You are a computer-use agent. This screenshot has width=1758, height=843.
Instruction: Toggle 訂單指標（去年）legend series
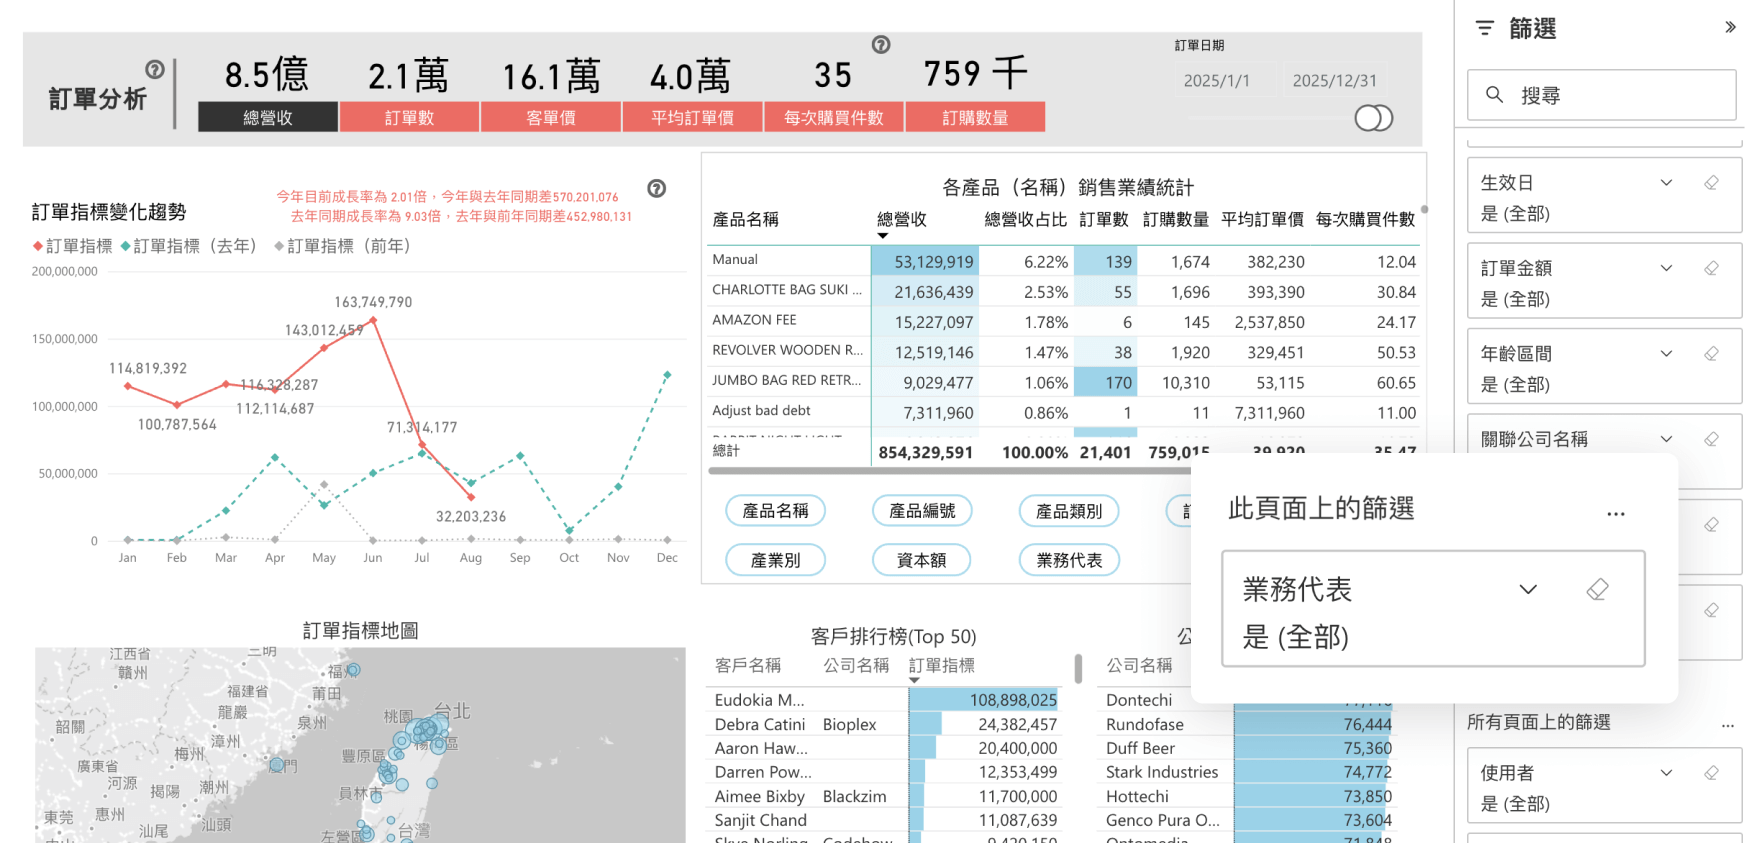190,246
